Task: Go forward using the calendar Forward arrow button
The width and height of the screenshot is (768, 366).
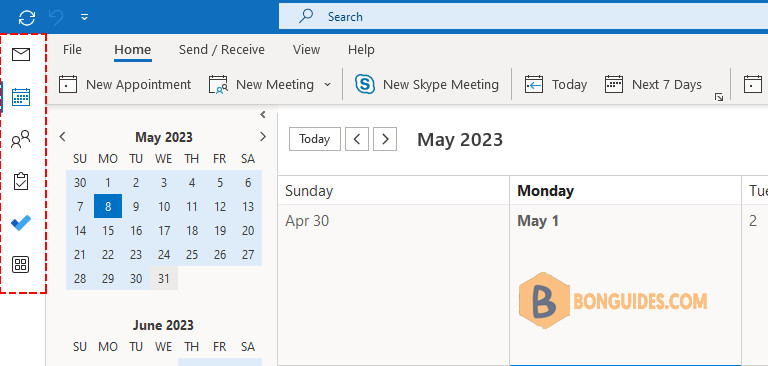Action: tap(385, 139)
